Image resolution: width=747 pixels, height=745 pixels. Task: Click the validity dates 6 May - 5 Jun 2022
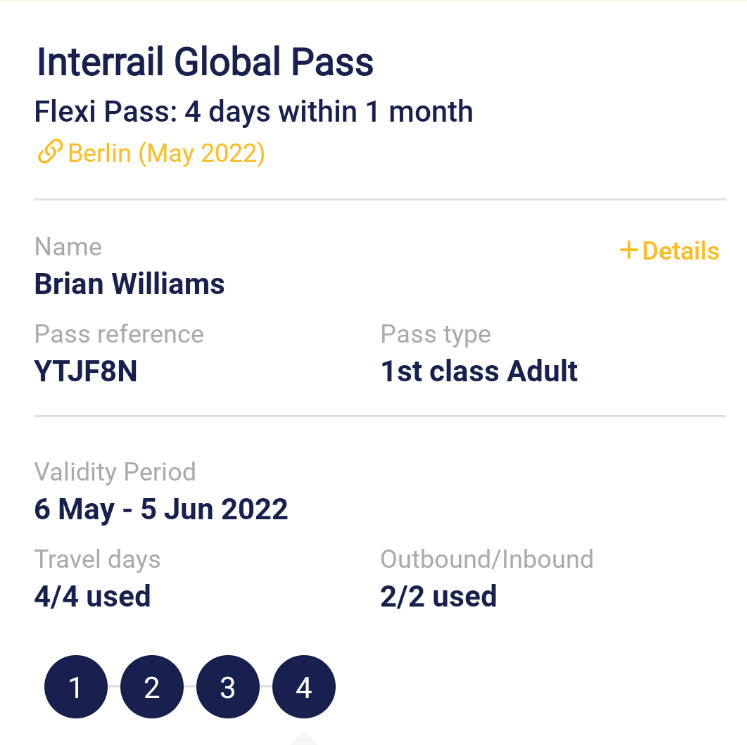click(x=161, y=509)
